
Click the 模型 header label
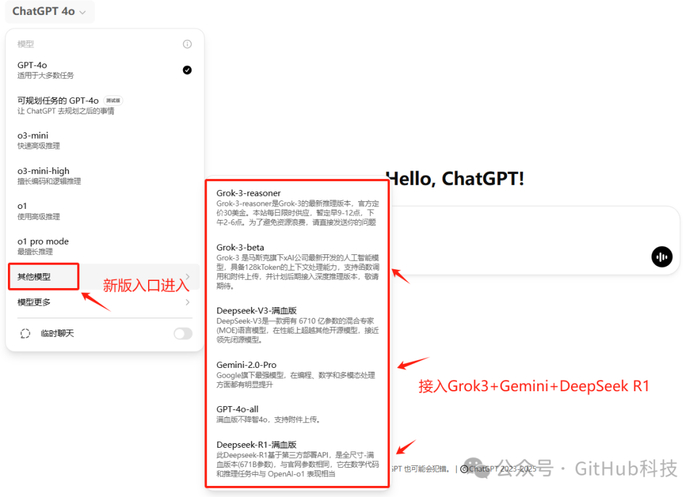25,44
